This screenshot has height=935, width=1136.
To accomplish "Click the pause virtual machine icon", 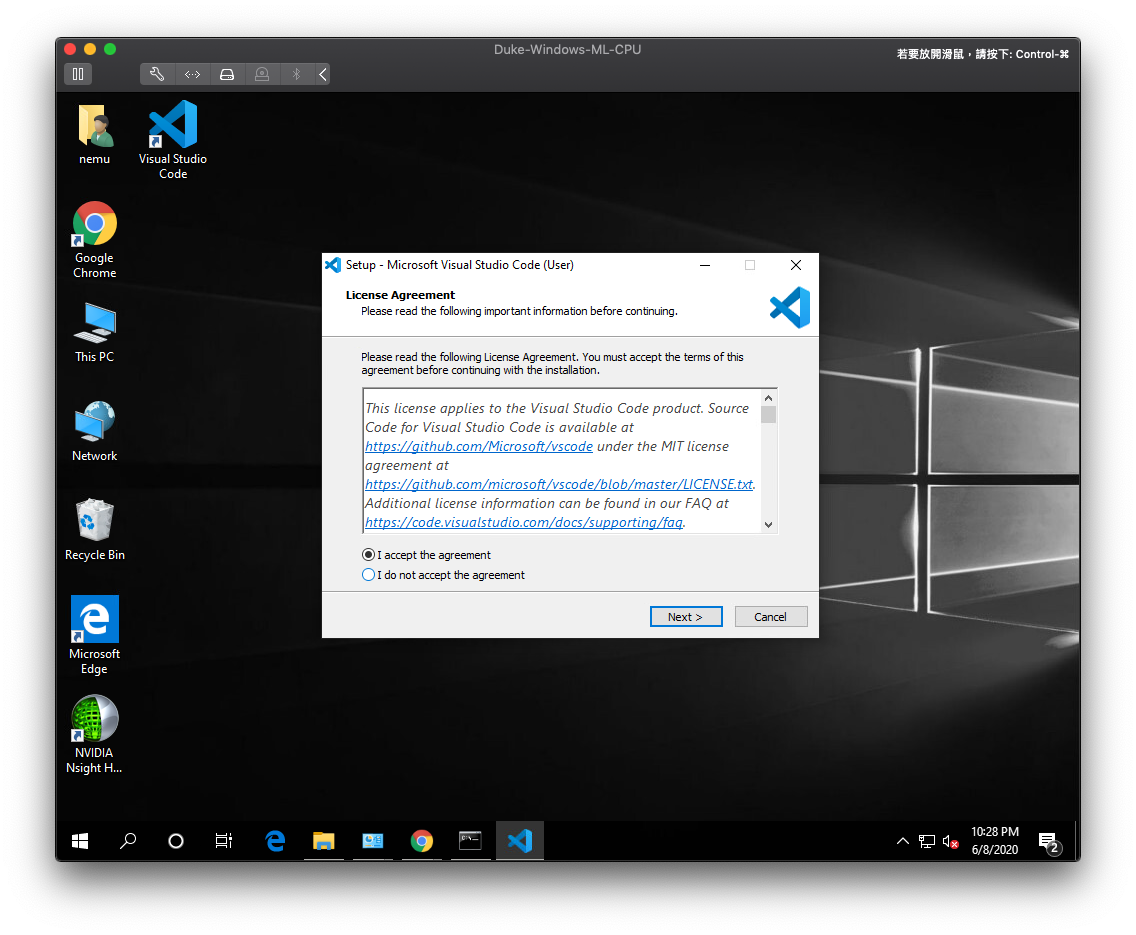I will (x=77, y=73).
